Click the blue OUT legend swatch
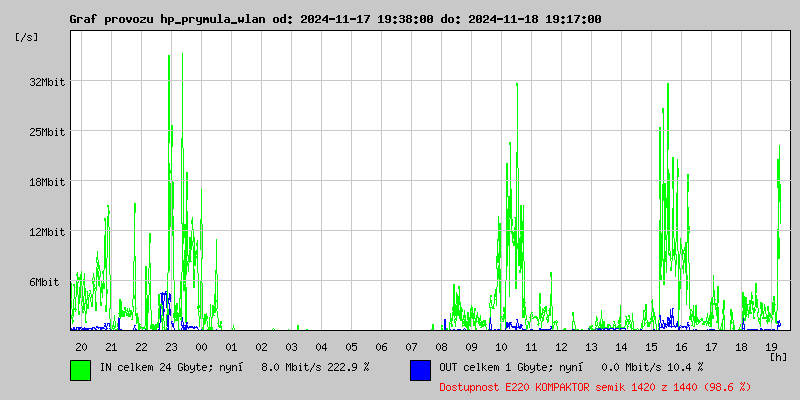 point(420,370)
